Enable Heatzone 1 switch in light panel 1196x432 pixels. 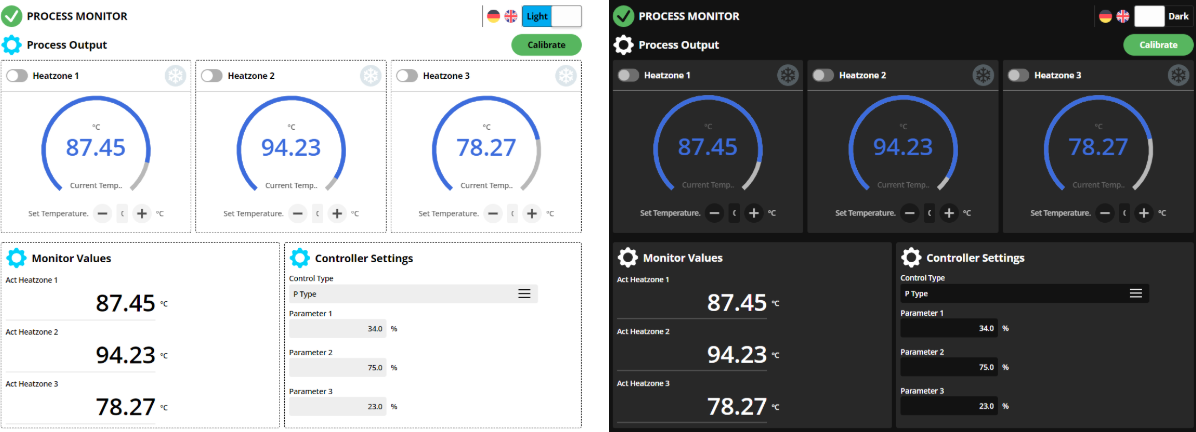(x=18, y=76)
